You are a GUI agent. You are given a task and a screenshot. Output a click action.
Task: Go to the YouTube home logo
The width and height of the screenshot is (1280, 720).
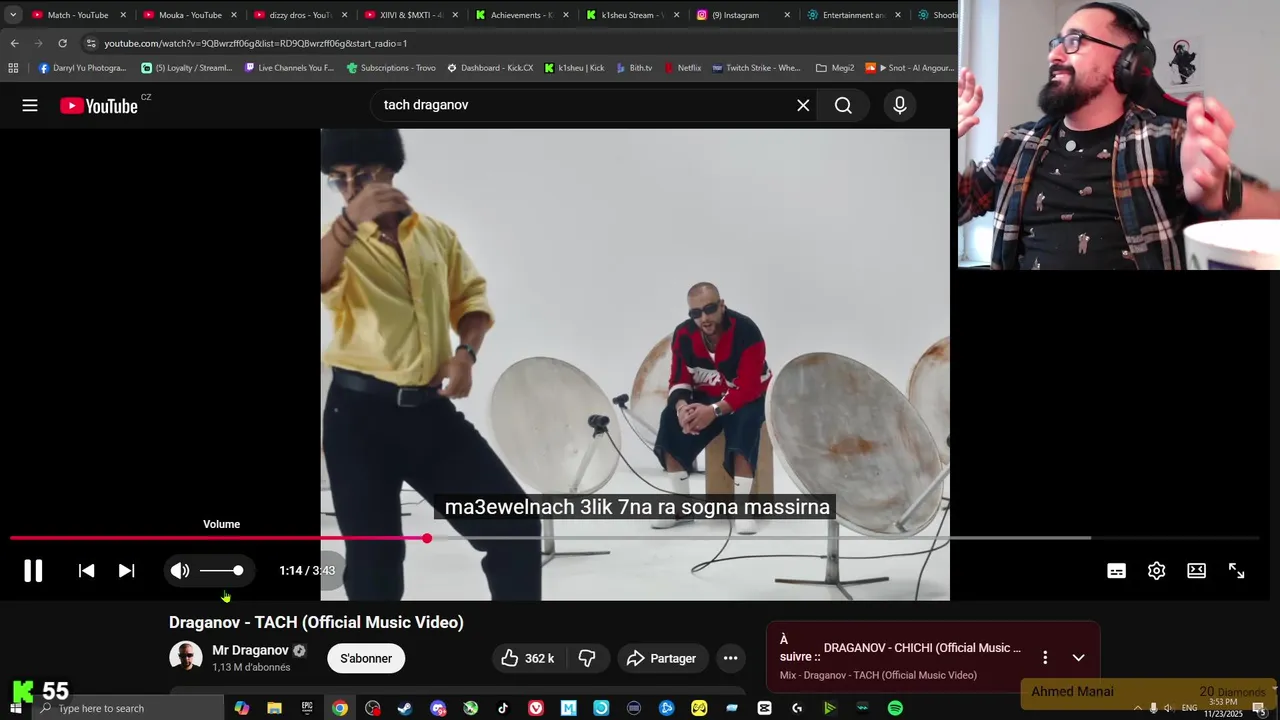[99, 105]
